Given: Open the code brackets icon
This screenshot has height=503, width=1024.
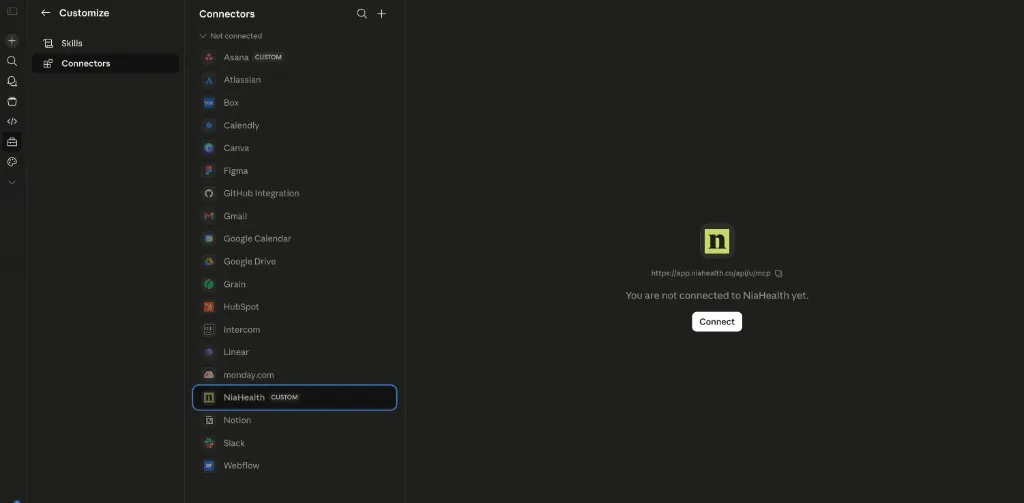Looking at the screenshot, I should [x=12, y=122].
